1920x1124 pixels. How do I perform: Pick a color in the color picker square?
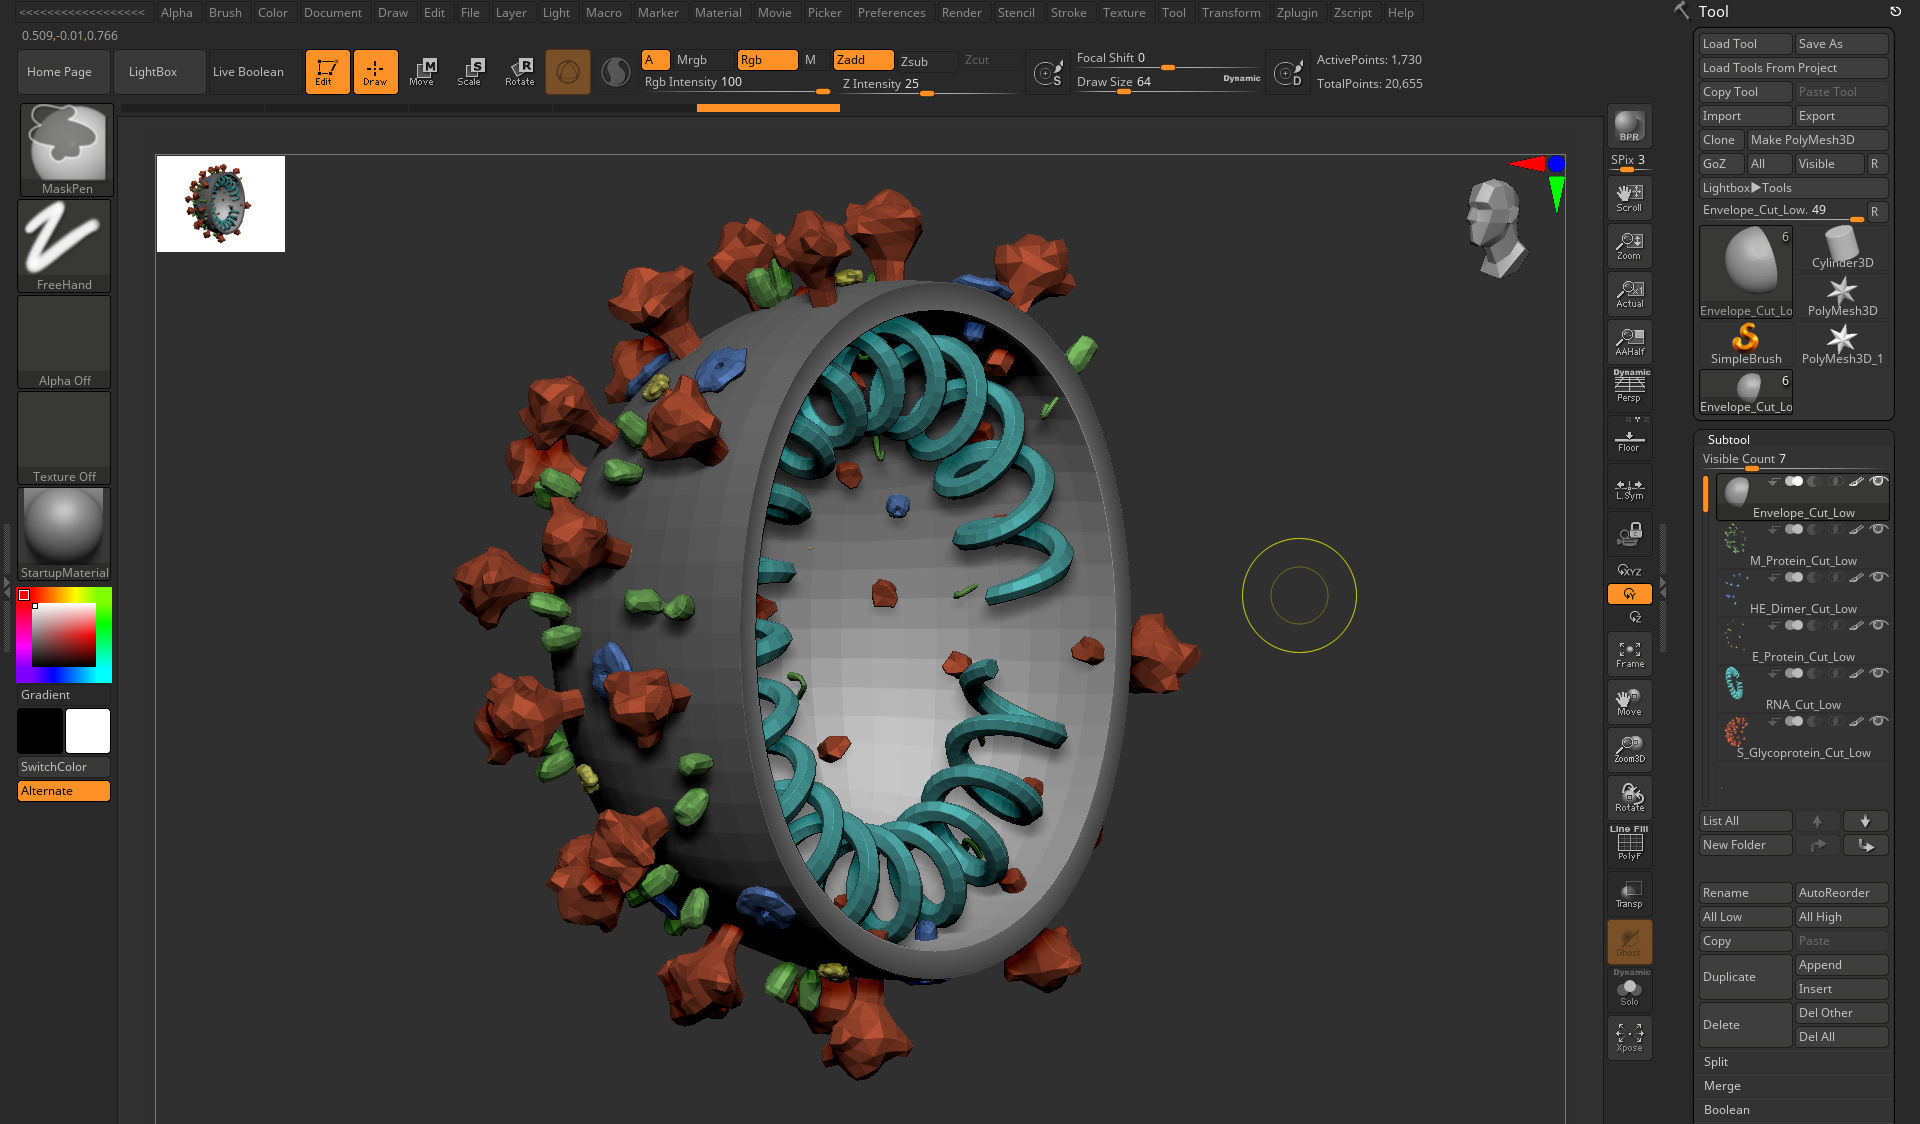(x=64, y=635)
